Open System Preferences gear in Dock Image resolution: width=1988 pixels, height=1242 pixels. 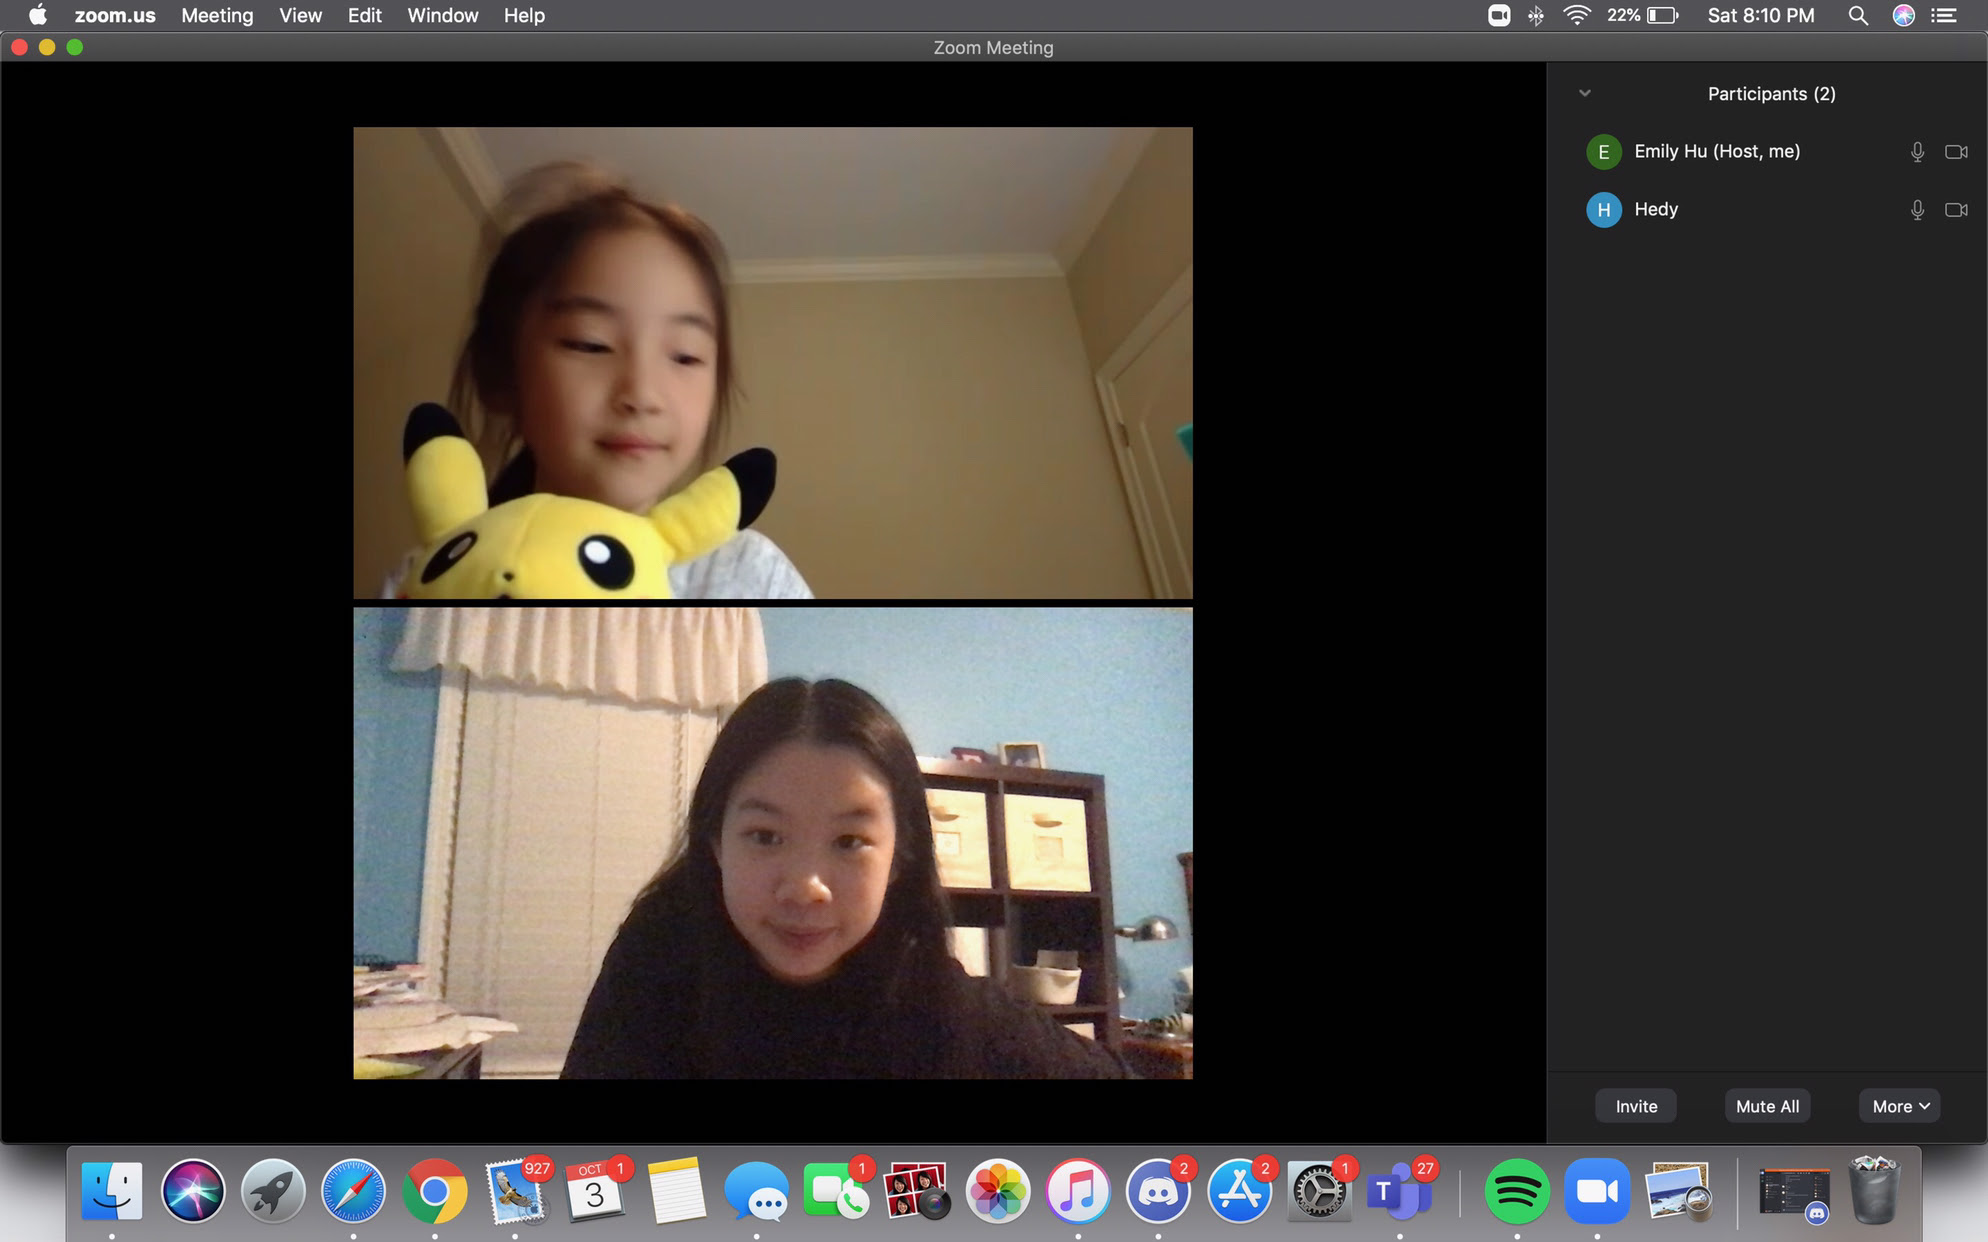1319,1191
